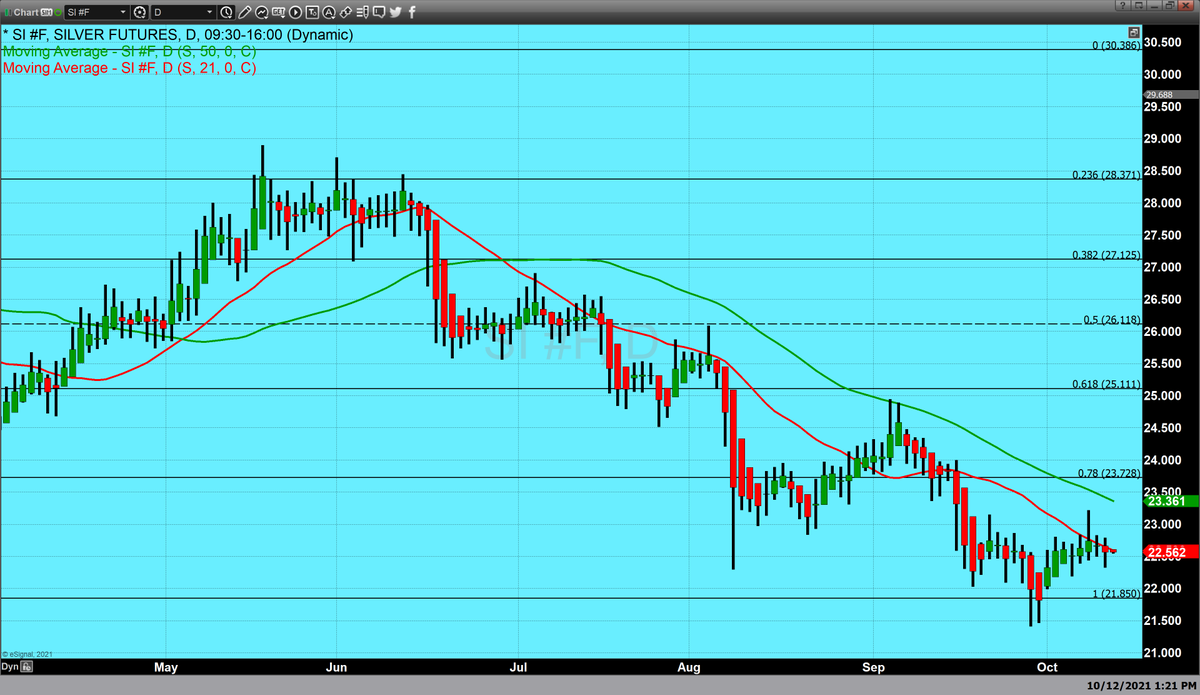This screenshot has width=1200, height=695.
Task: Click the play/replay icon
Action: point(296,12)
